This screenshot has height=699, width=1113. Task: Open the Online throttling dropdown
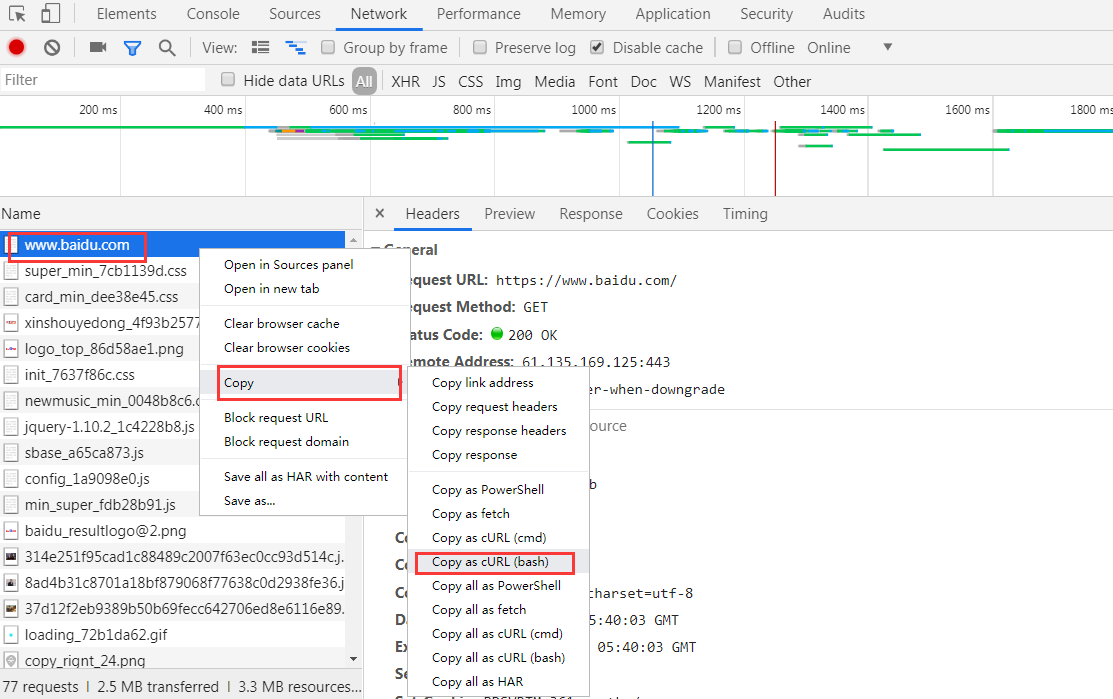point(887,47)
